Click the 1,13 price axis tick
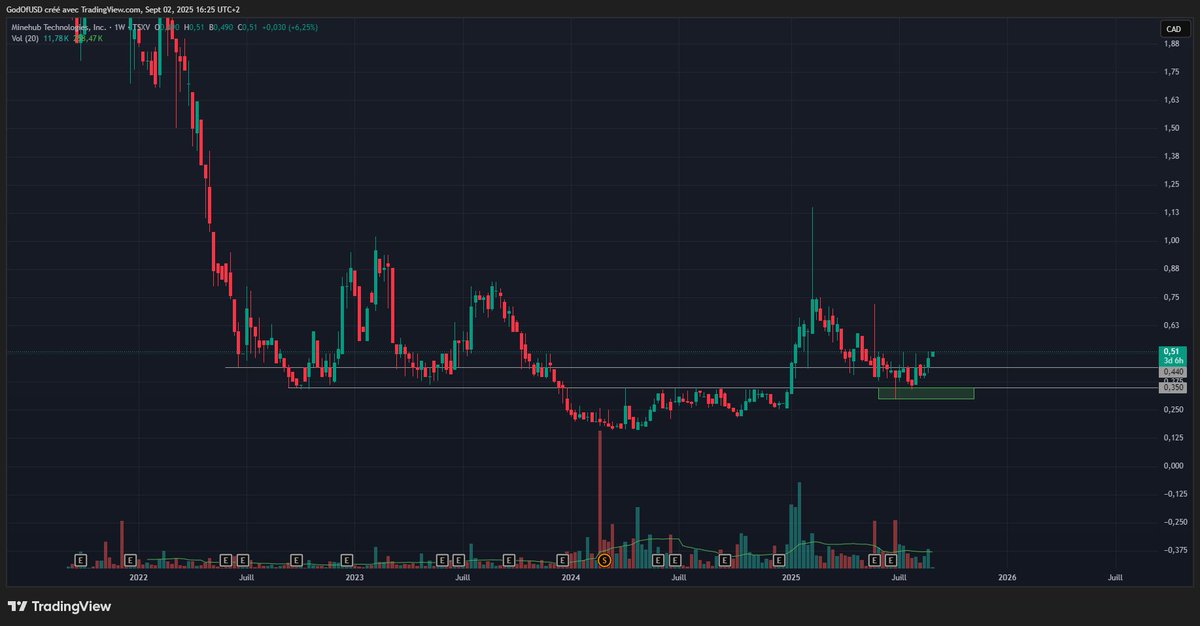The width and height of the screenshot is (1200, 626). (1172, 212)
